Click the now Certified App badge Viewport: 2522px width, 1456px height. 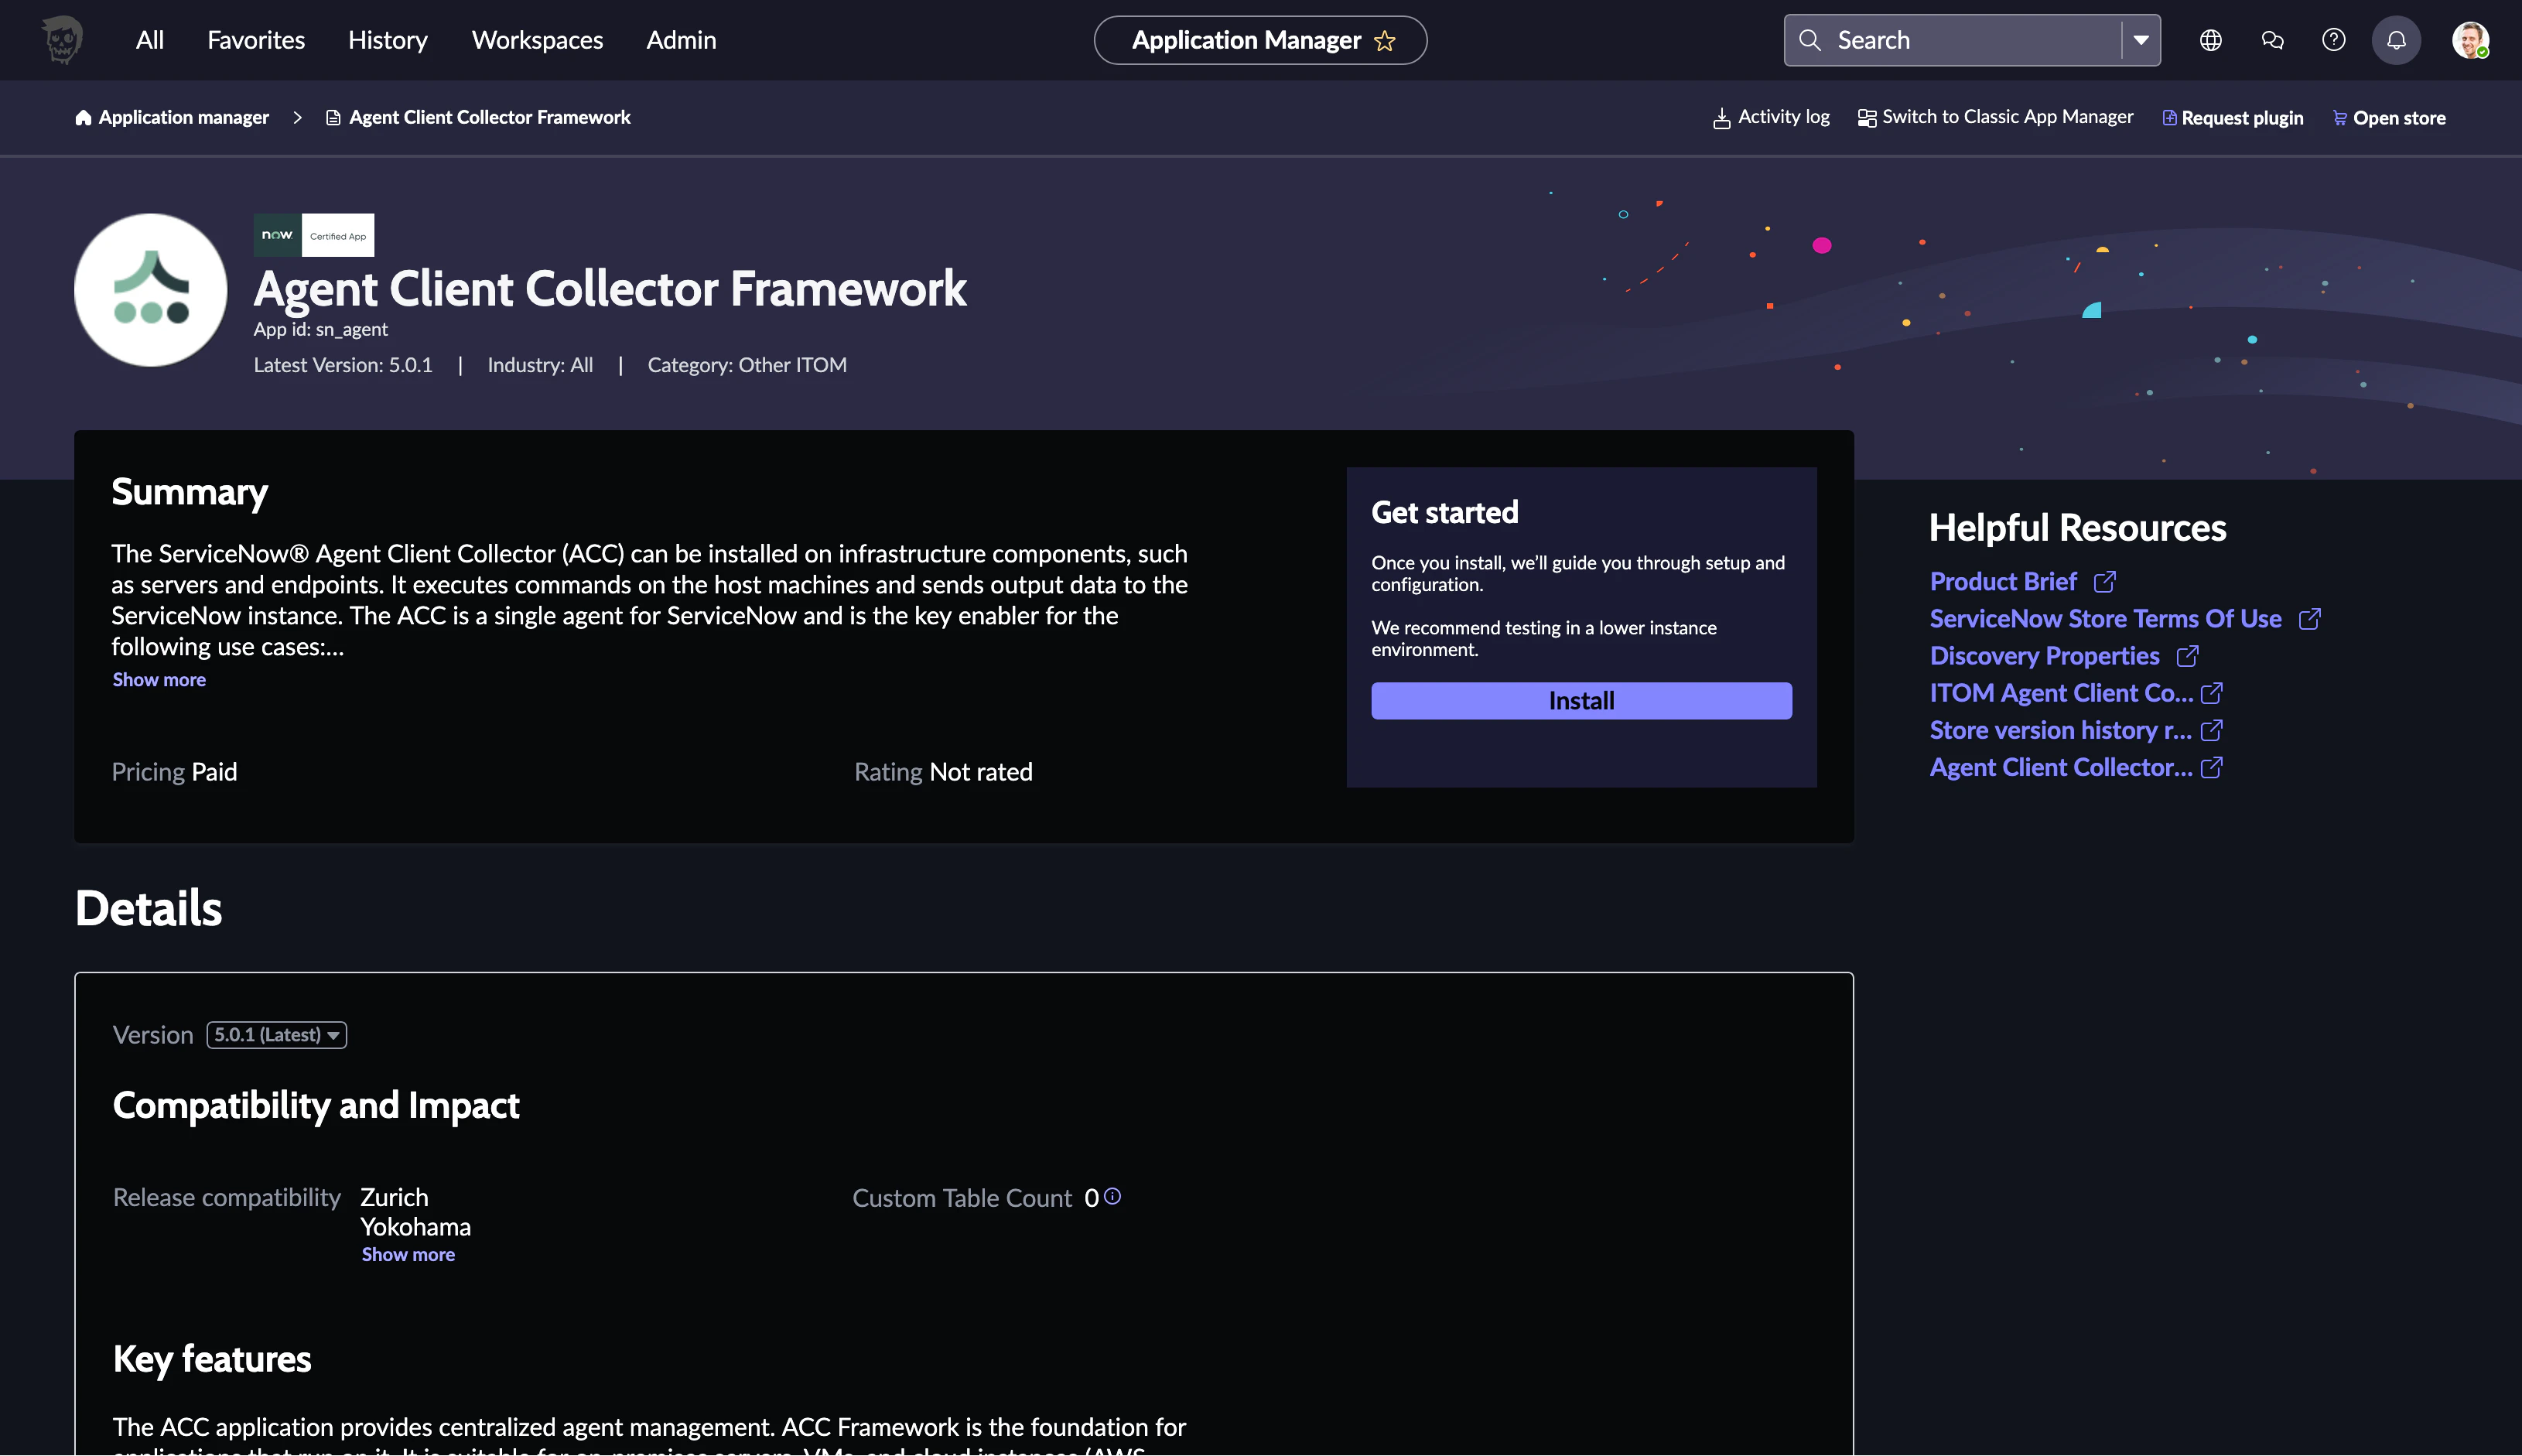click(314, 235)
